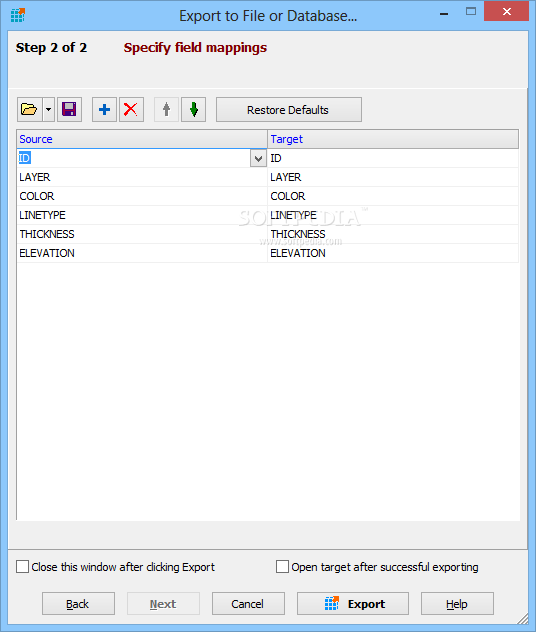This screenshot has height=632, width=536.
Task: Select the ELEVATION source row
Action: (x=142, y=253)
